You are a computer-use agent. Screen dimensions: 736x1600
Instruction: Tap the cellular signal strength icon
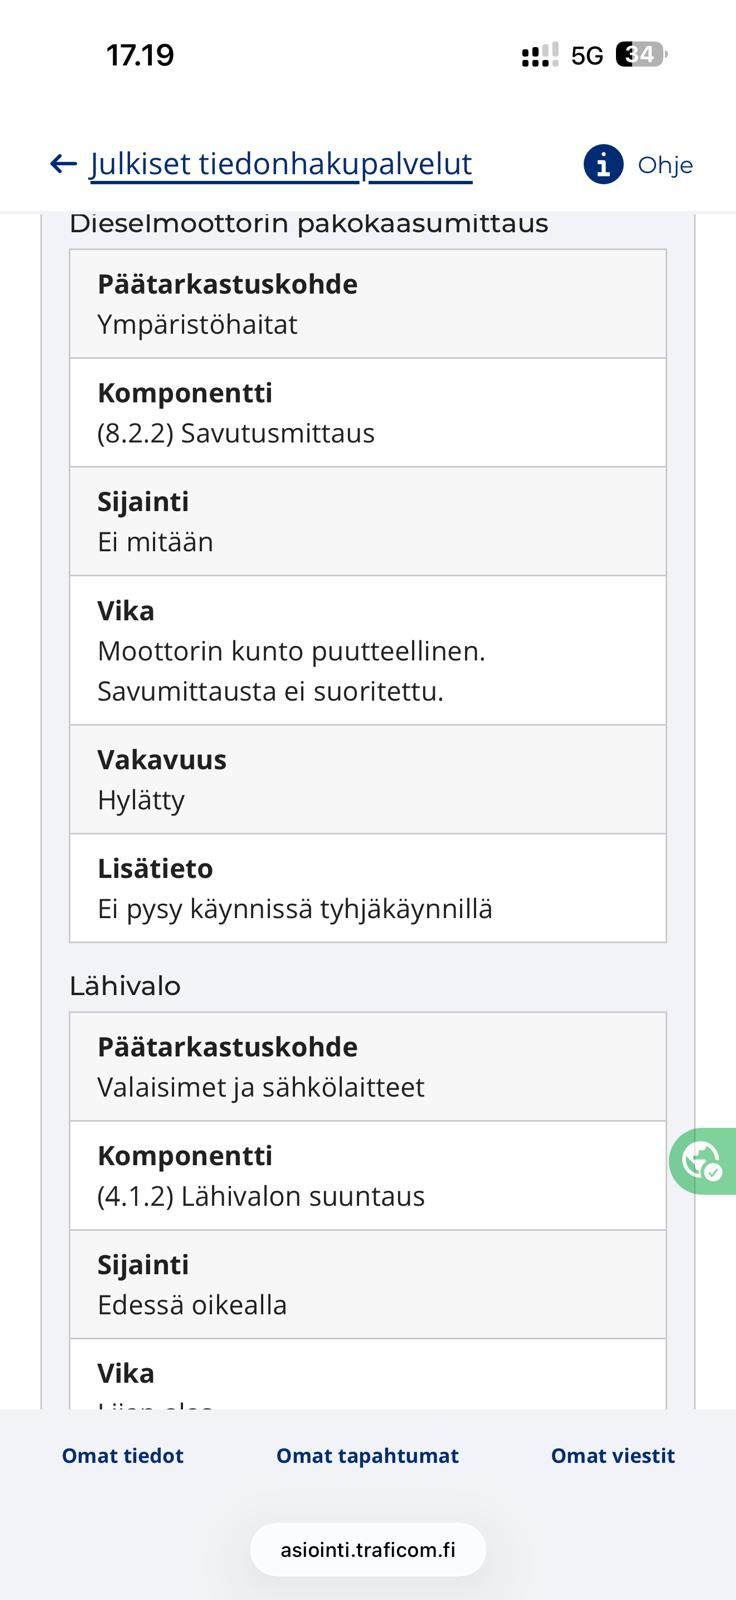tap(540, 55)
